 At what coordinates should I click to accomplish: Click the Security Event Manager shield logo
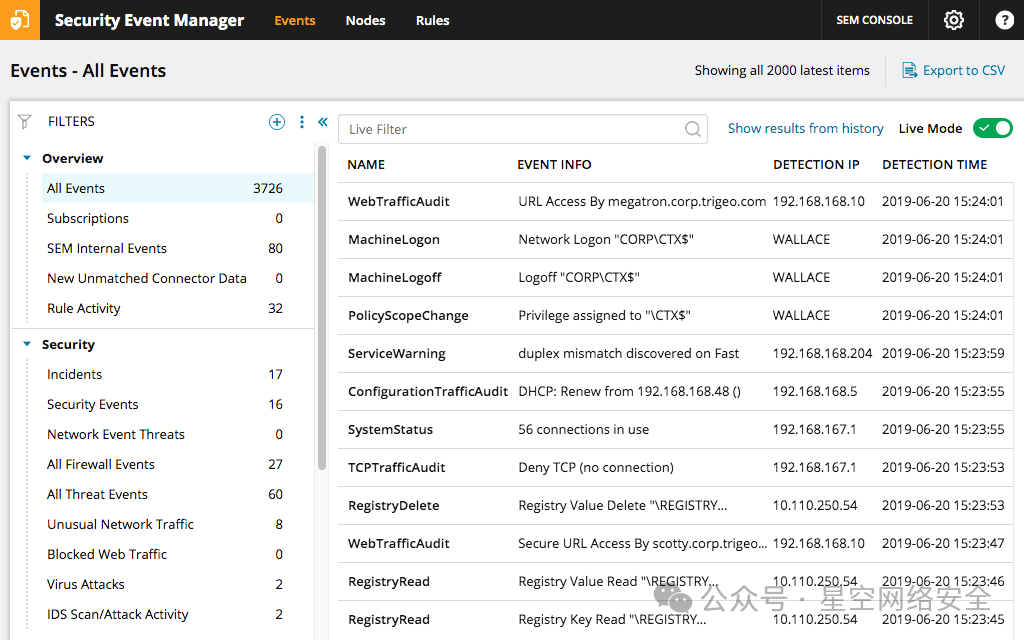(20, 20)
